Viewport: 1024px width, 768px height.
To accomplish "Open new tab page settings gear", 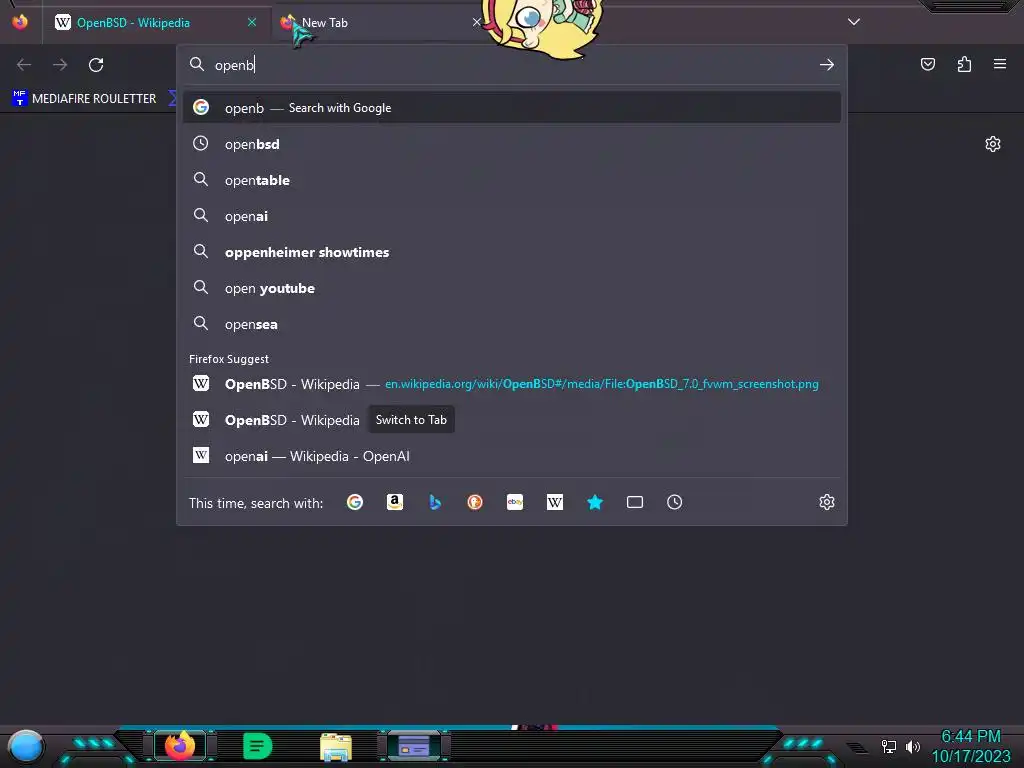I will 992,144.
